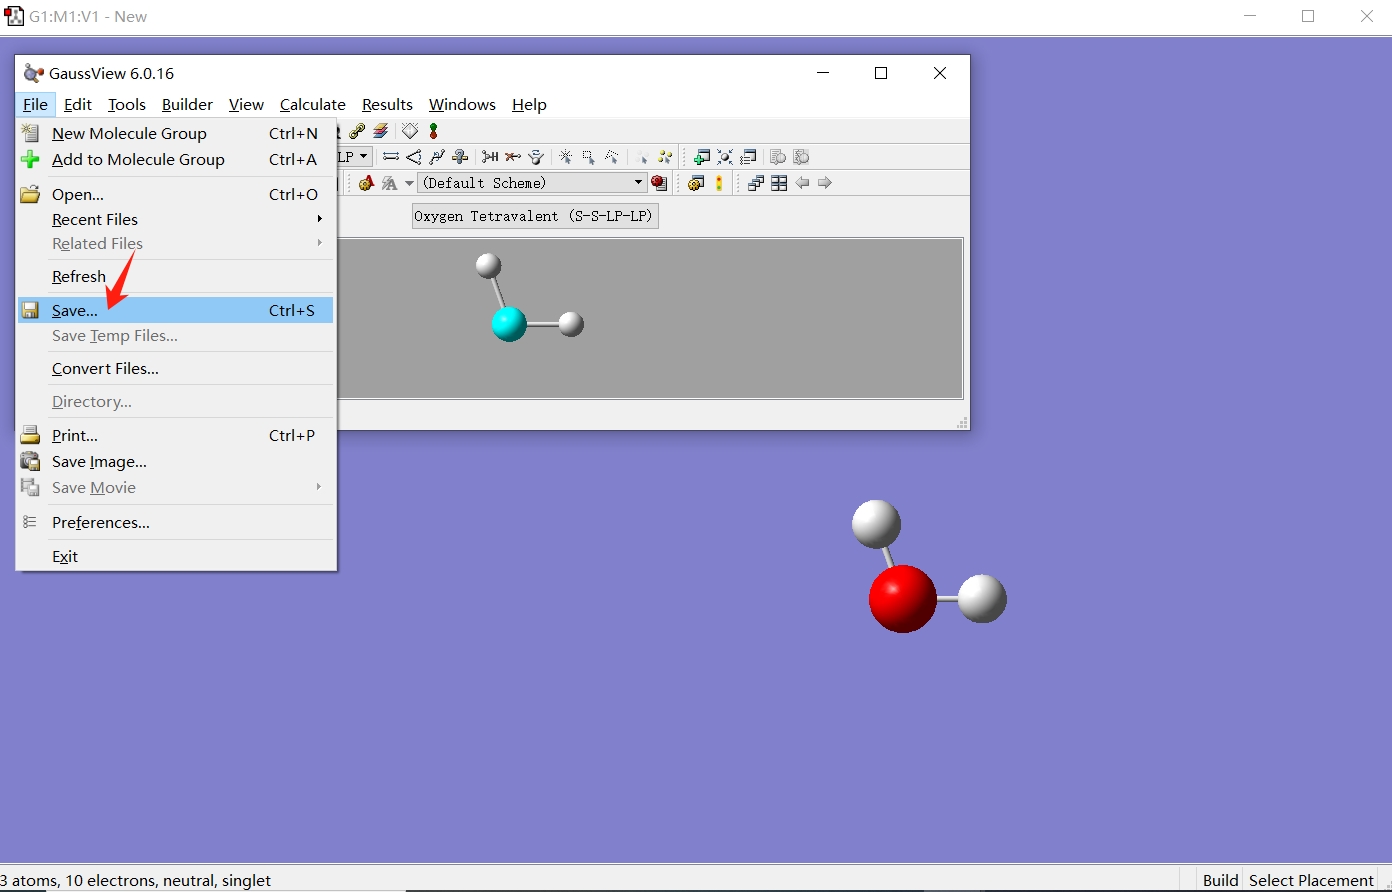
Task: Select the rectangle marquee selection tool
Action: [589, 157]
